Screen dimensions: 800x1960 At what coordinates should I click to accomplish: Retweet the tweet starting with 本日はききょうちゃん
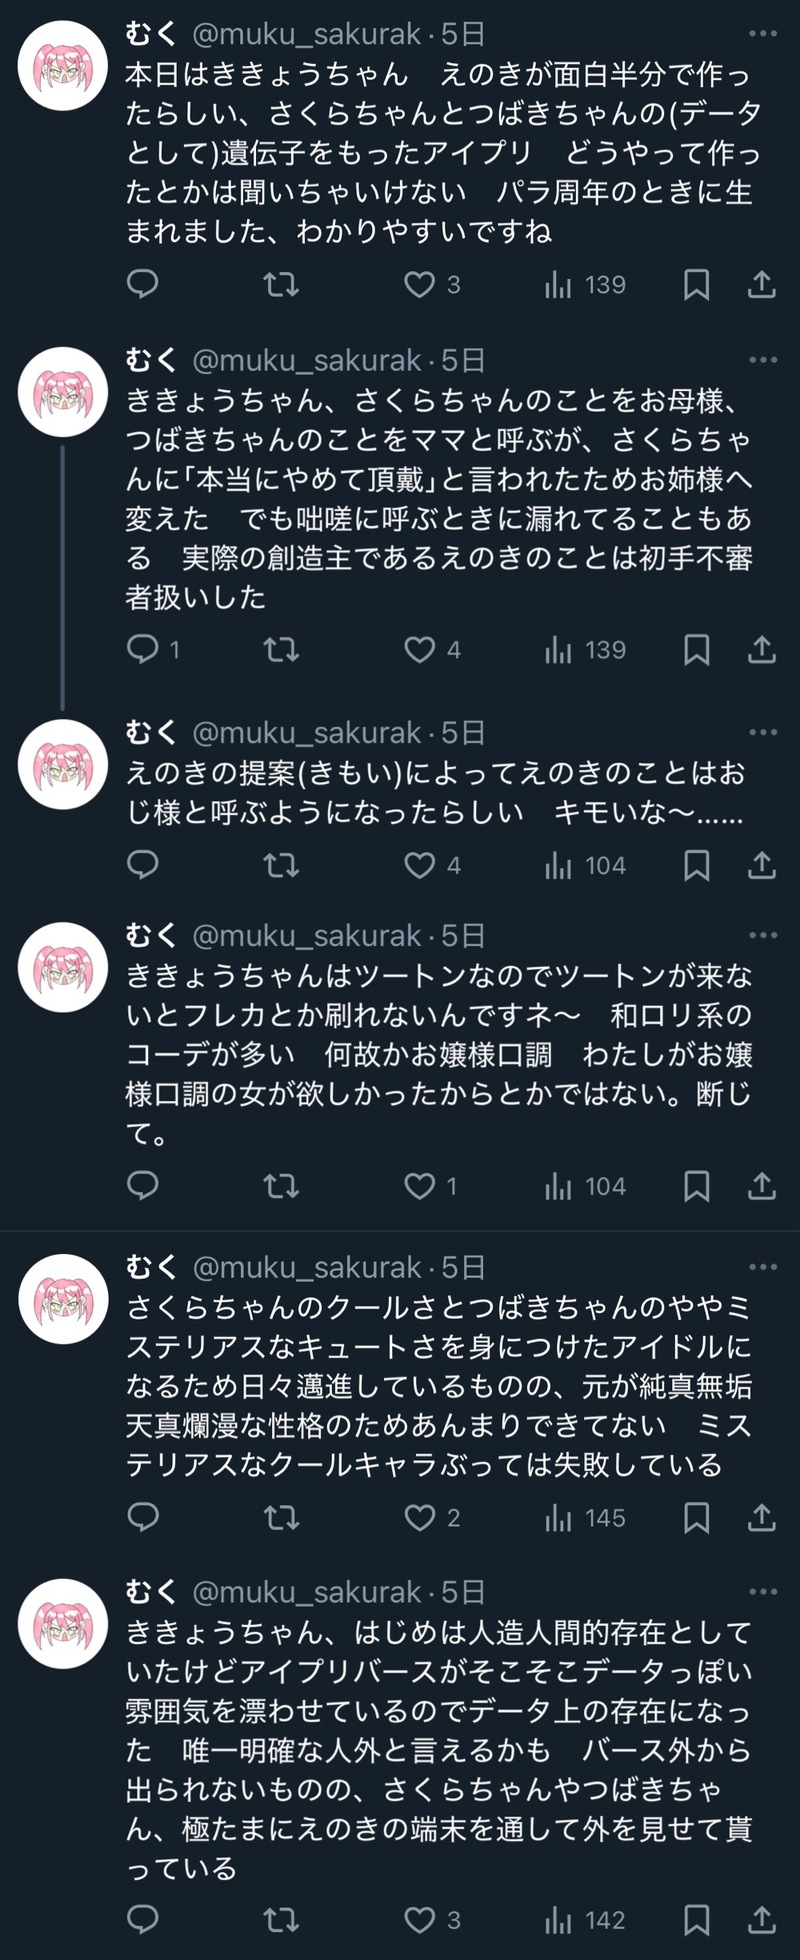[x=281, y=285]
